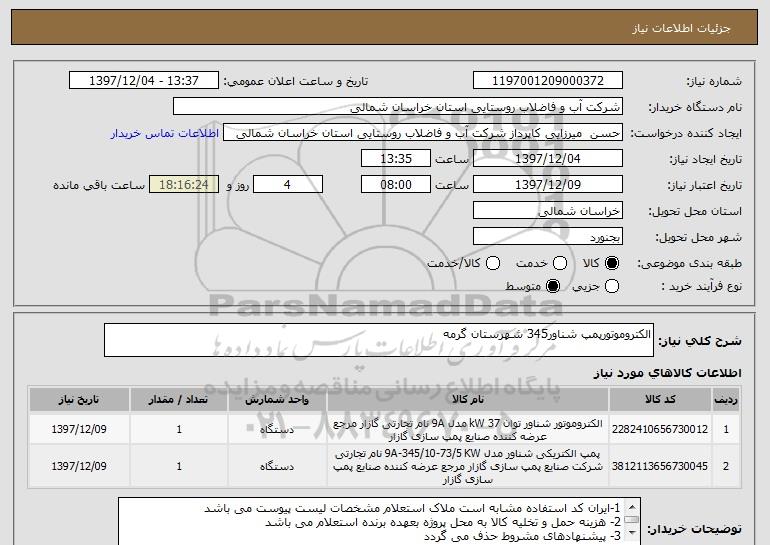
Task: Click the buyer organization name field
Action: tap(398, 107)
